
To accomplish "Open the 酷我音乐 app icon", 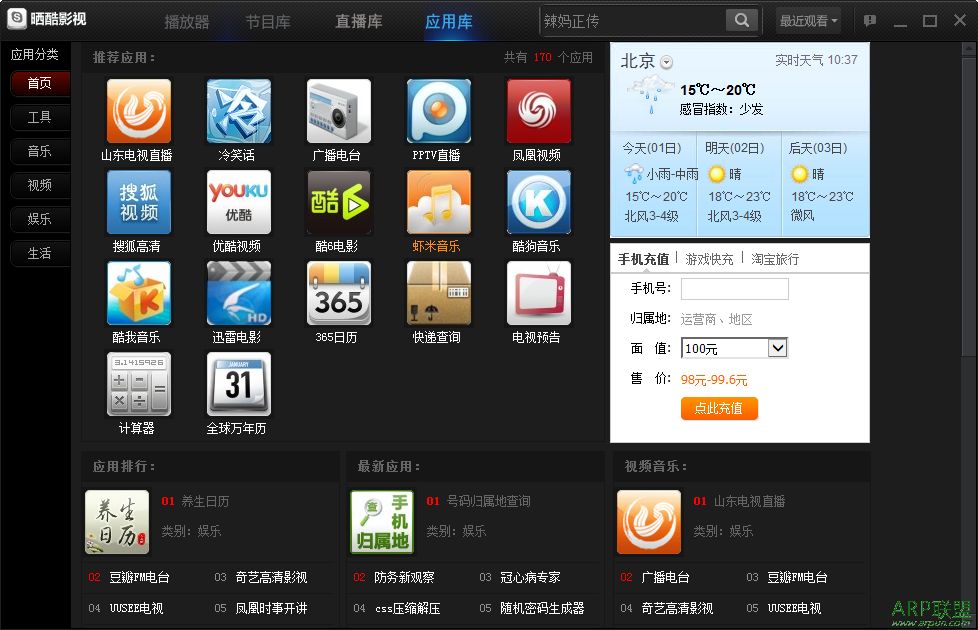I will (x=138, y=293).
